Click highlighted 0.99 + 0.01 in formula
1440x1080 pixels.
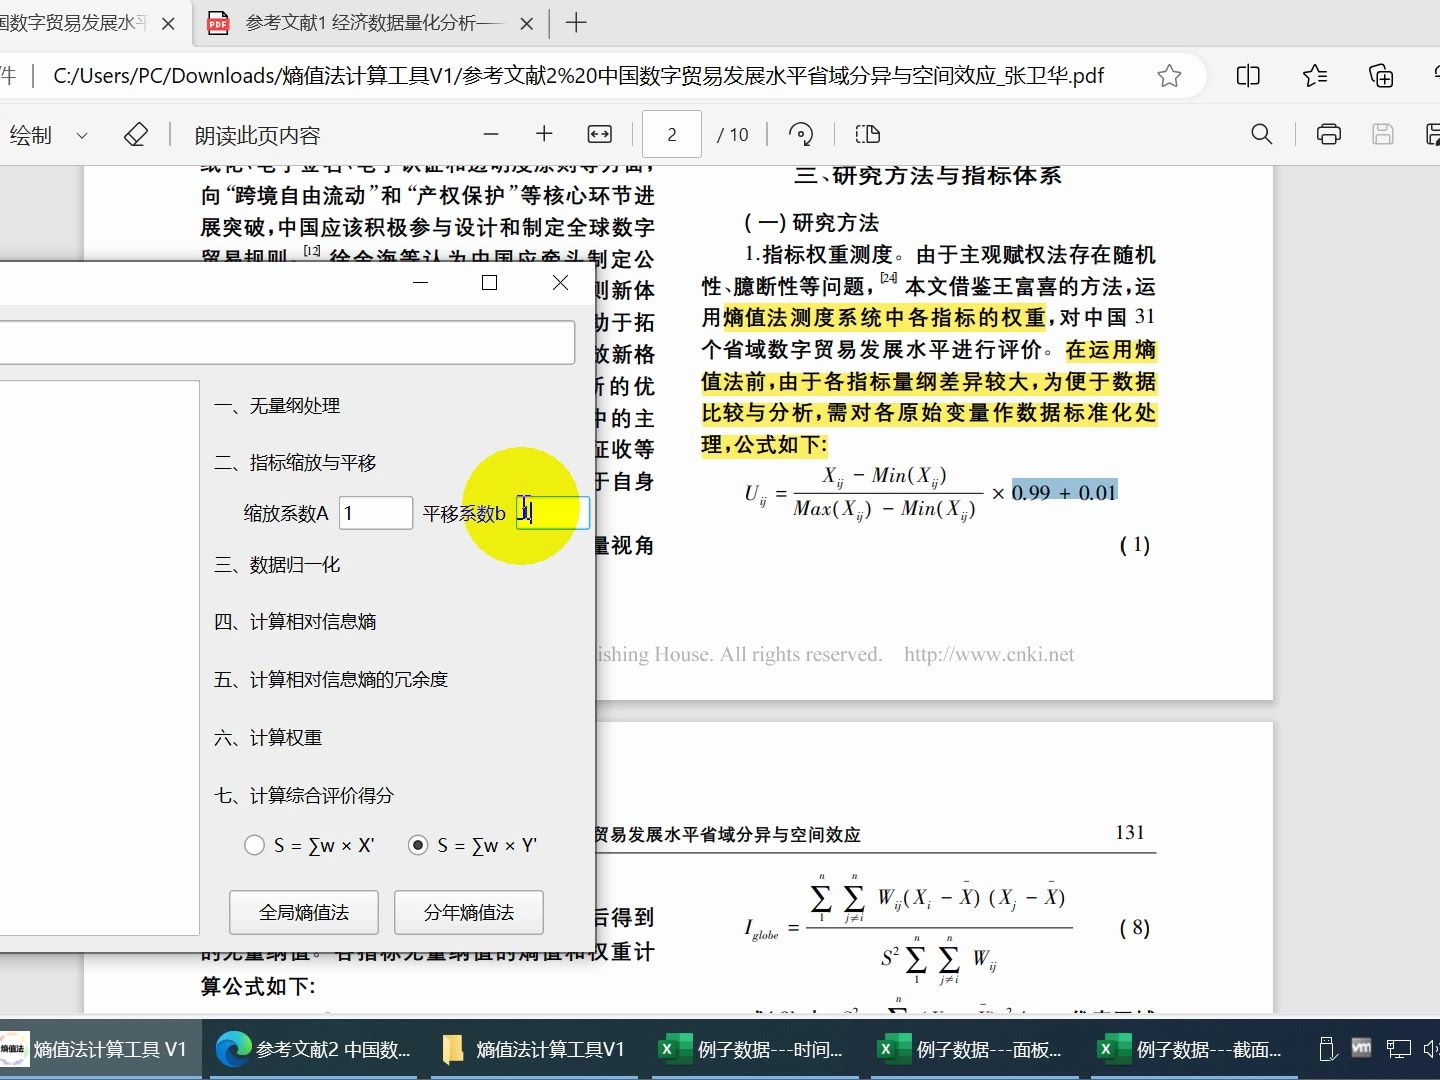point(1064,492)
